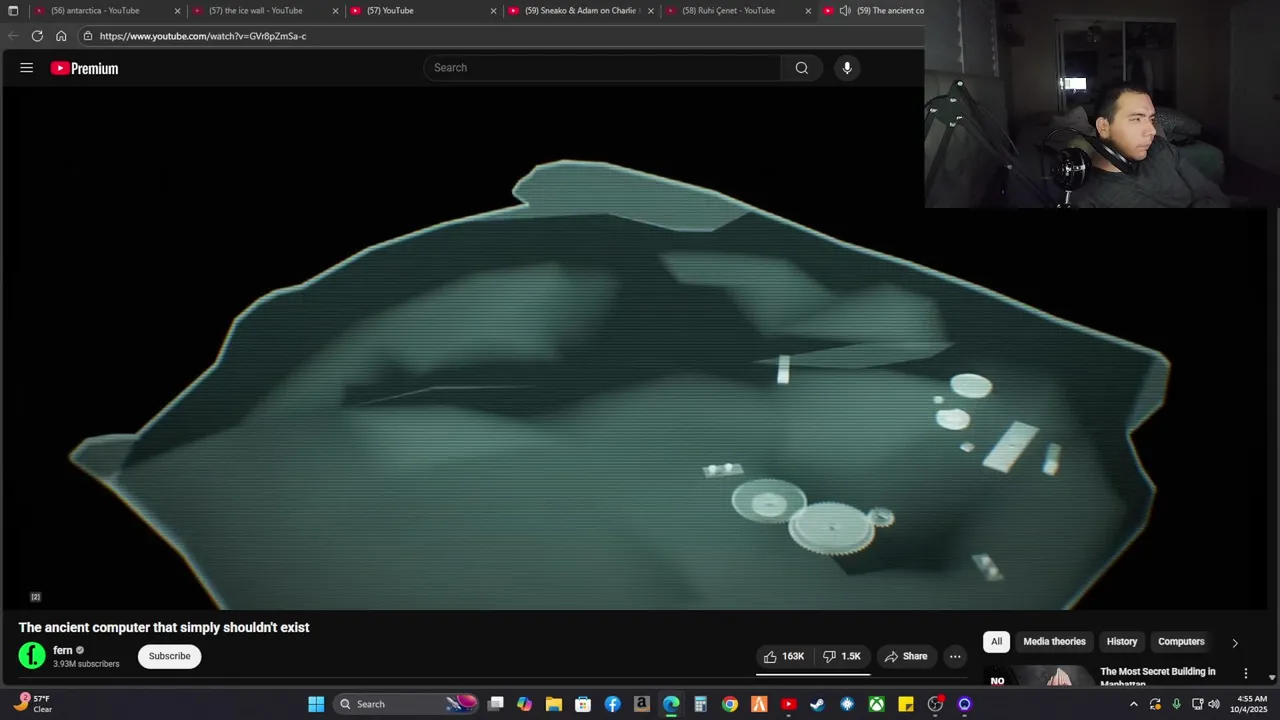This screenshot has width=1280, height=720.
Task: Open The Most Secret Building in Manhattan thumbnail
Action: [x=1038, y=677]
